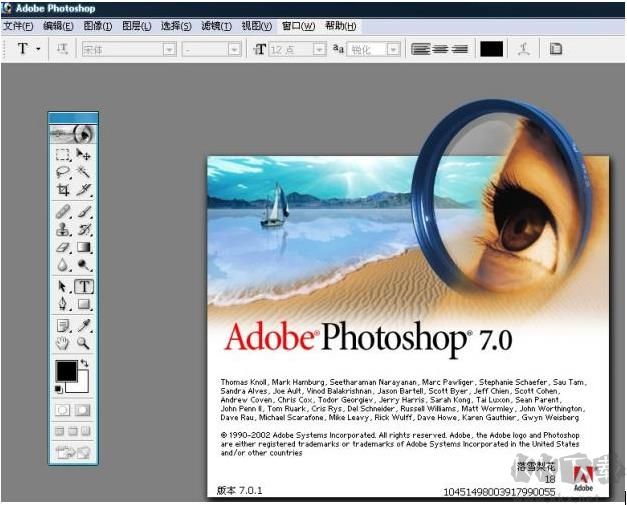Choose Full Screen Mode with menu bar
Viewport: 627px width, 505px height.
point(72,431)
